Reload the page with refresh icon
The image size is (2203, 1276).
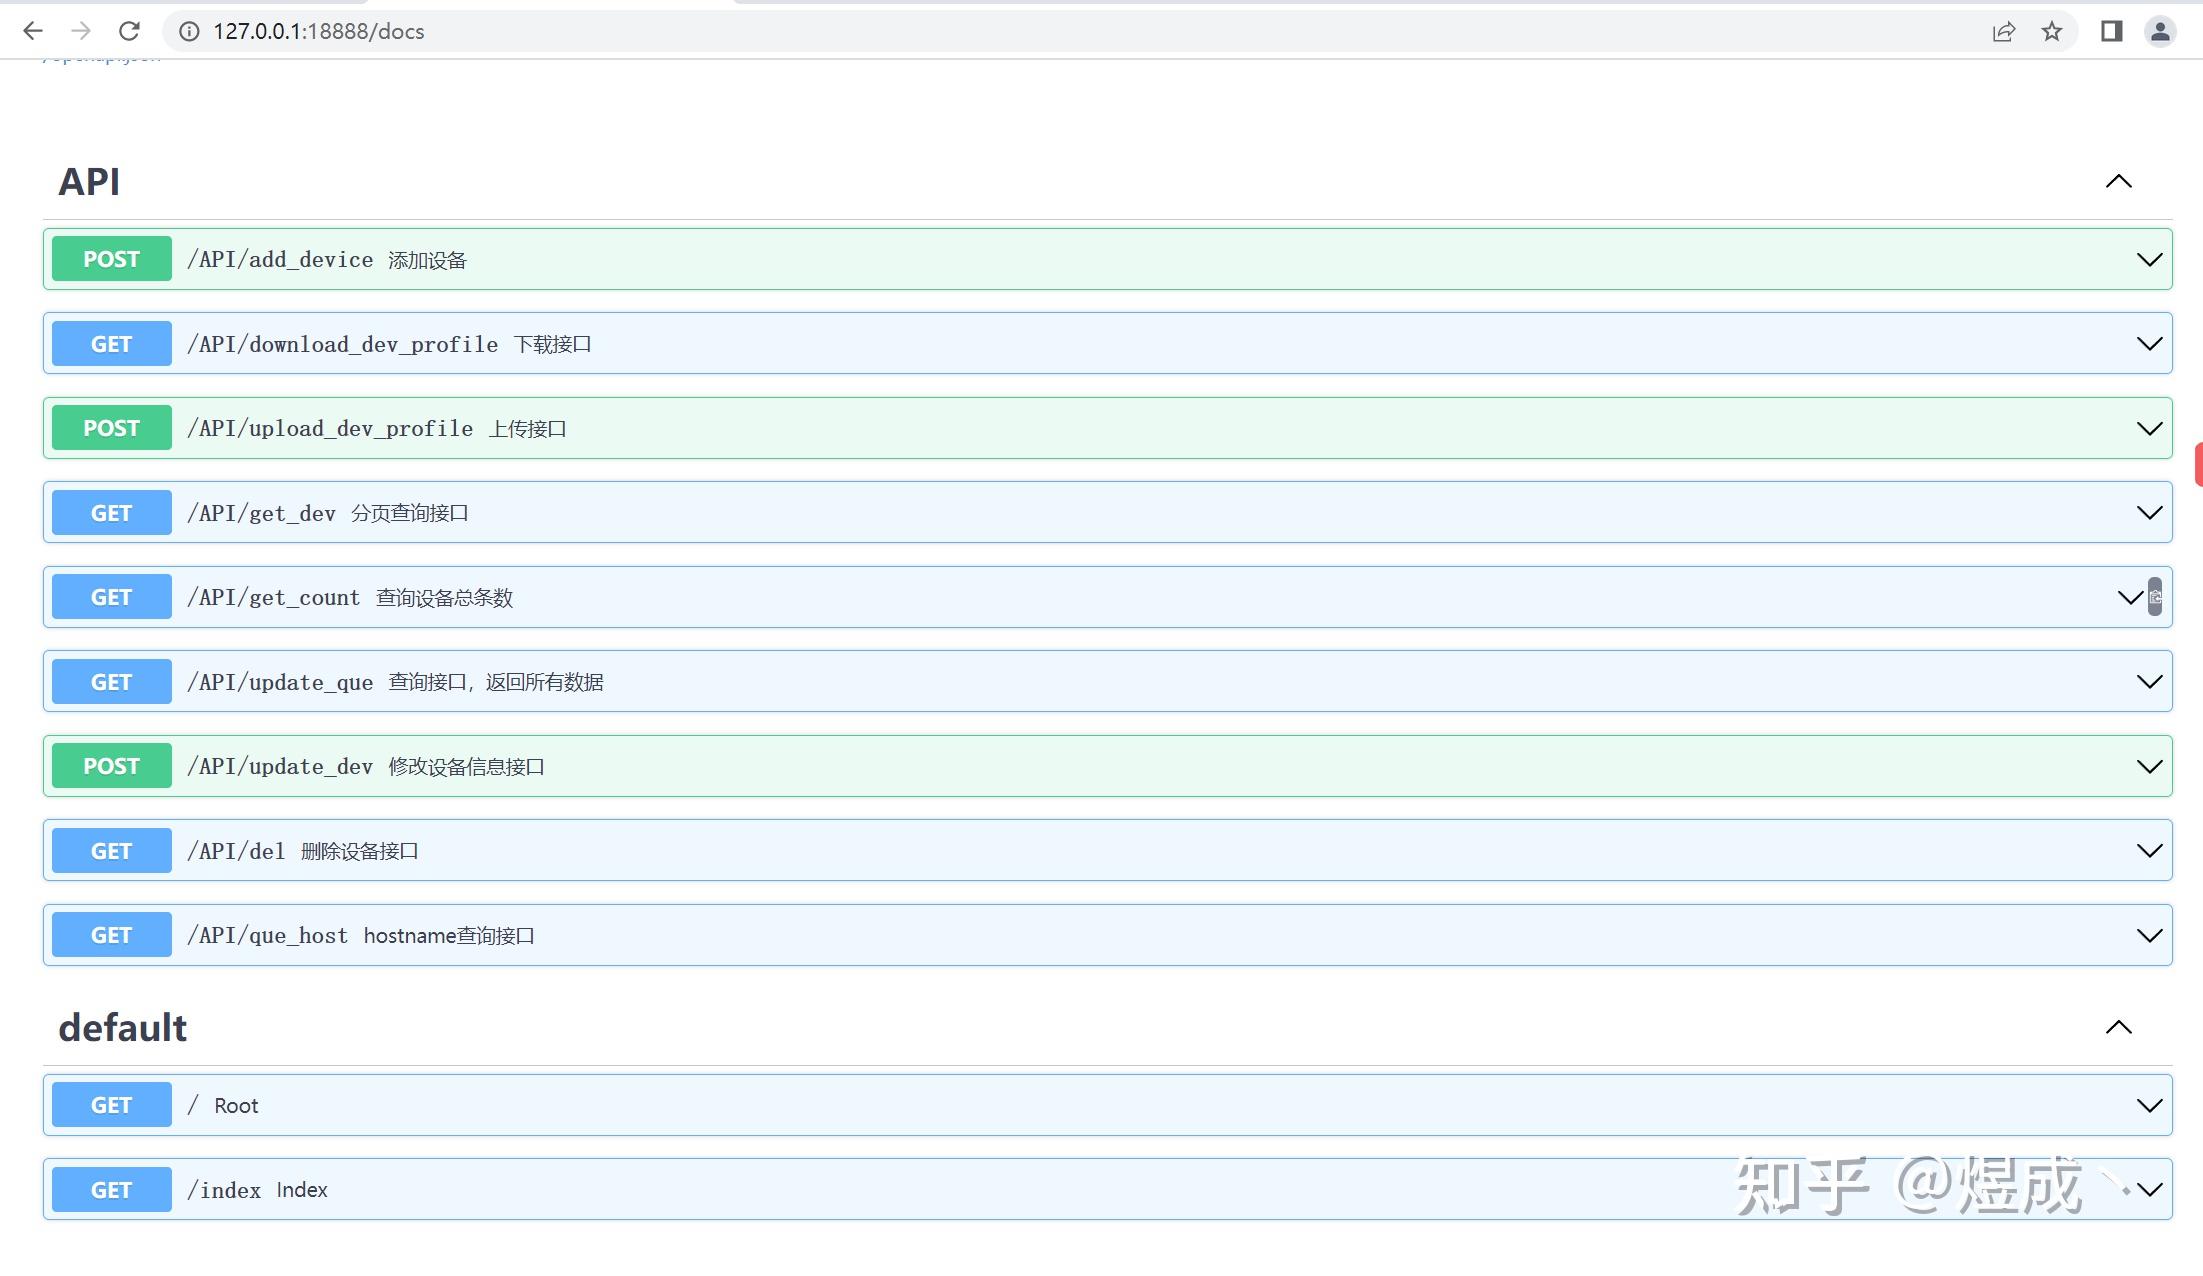(x=129, y=31)
